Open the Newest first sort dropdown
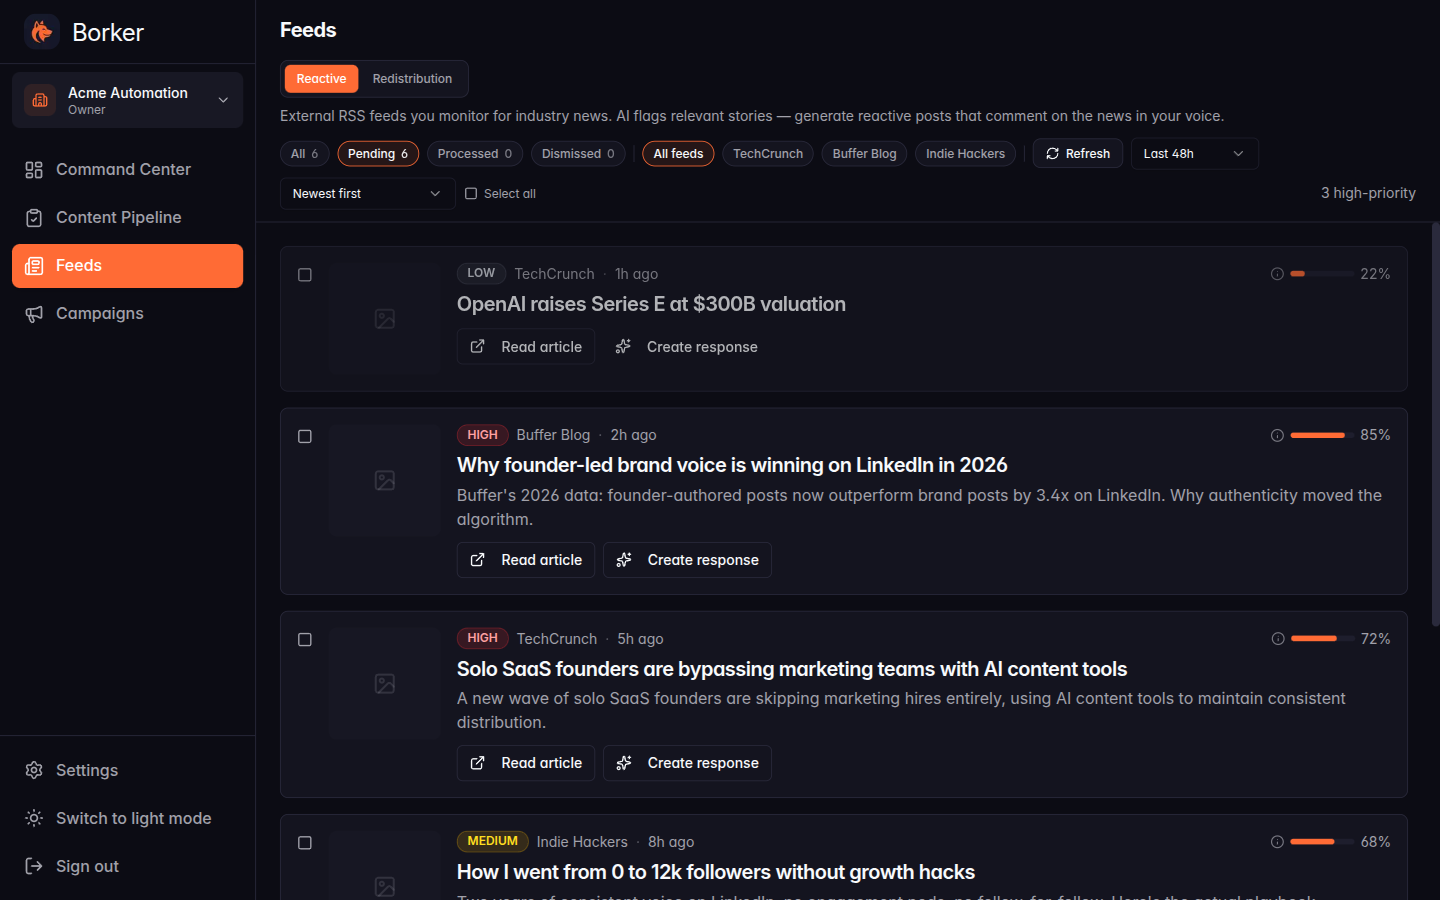This screenshot has height=900, width=1440. tap(367, 194)
